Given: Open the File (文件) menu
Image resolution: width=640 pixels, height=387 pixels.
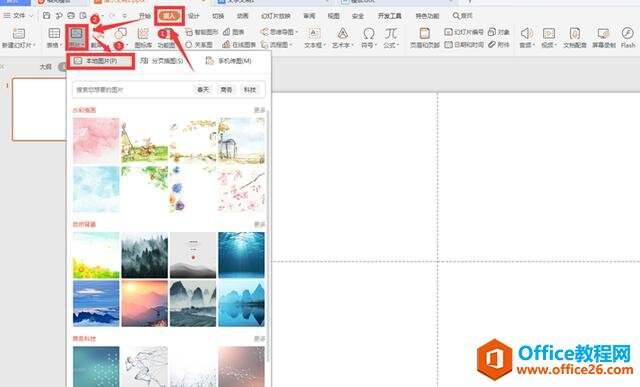Looking at the screenshot, I should coord(18,16).
